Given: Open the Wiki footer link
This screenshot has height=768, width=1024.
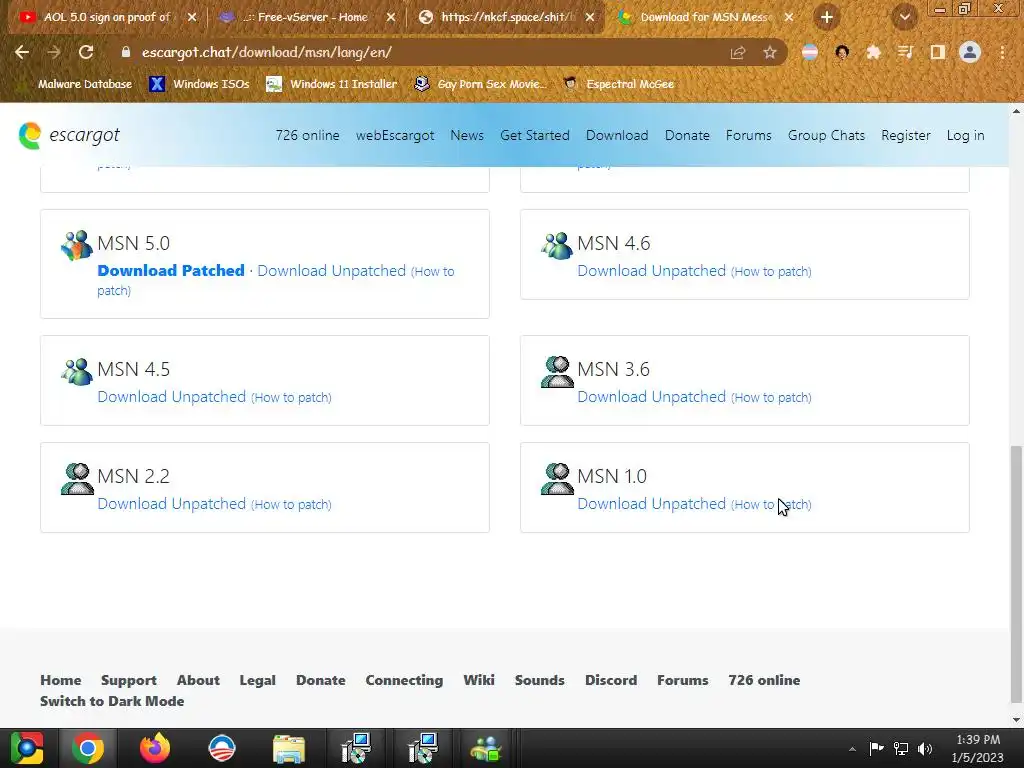Looking at the screenshot, I should pos(479,680).
